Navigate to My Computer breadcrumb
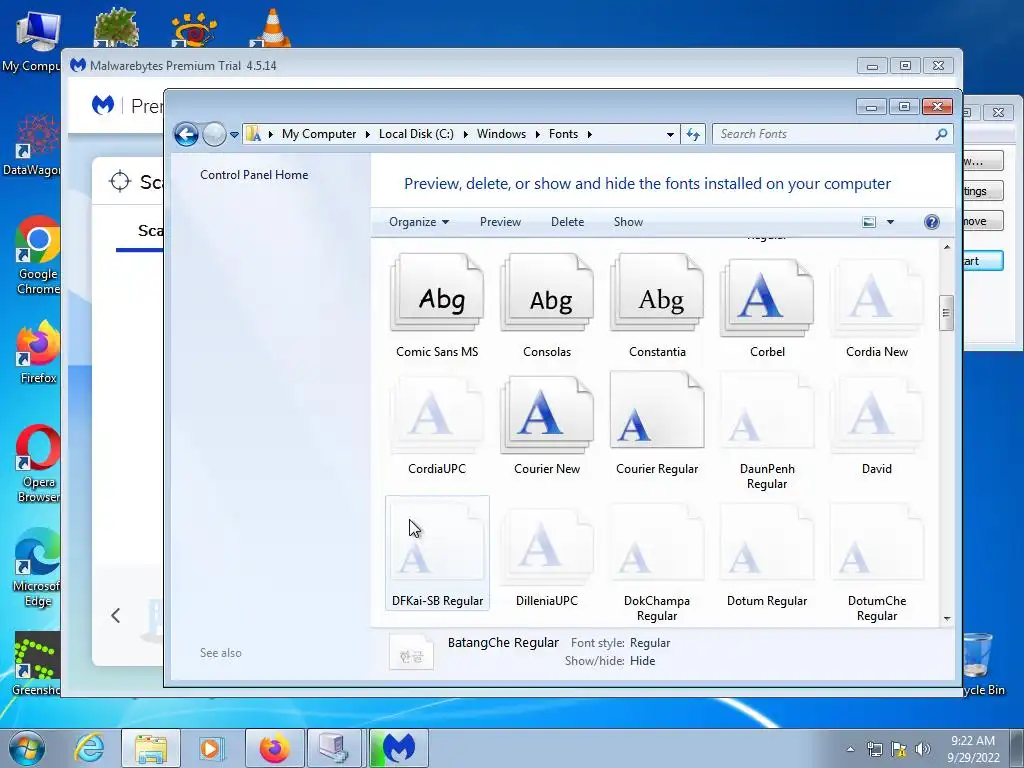This screenshot has height=768, width=1024. (319, 134)
